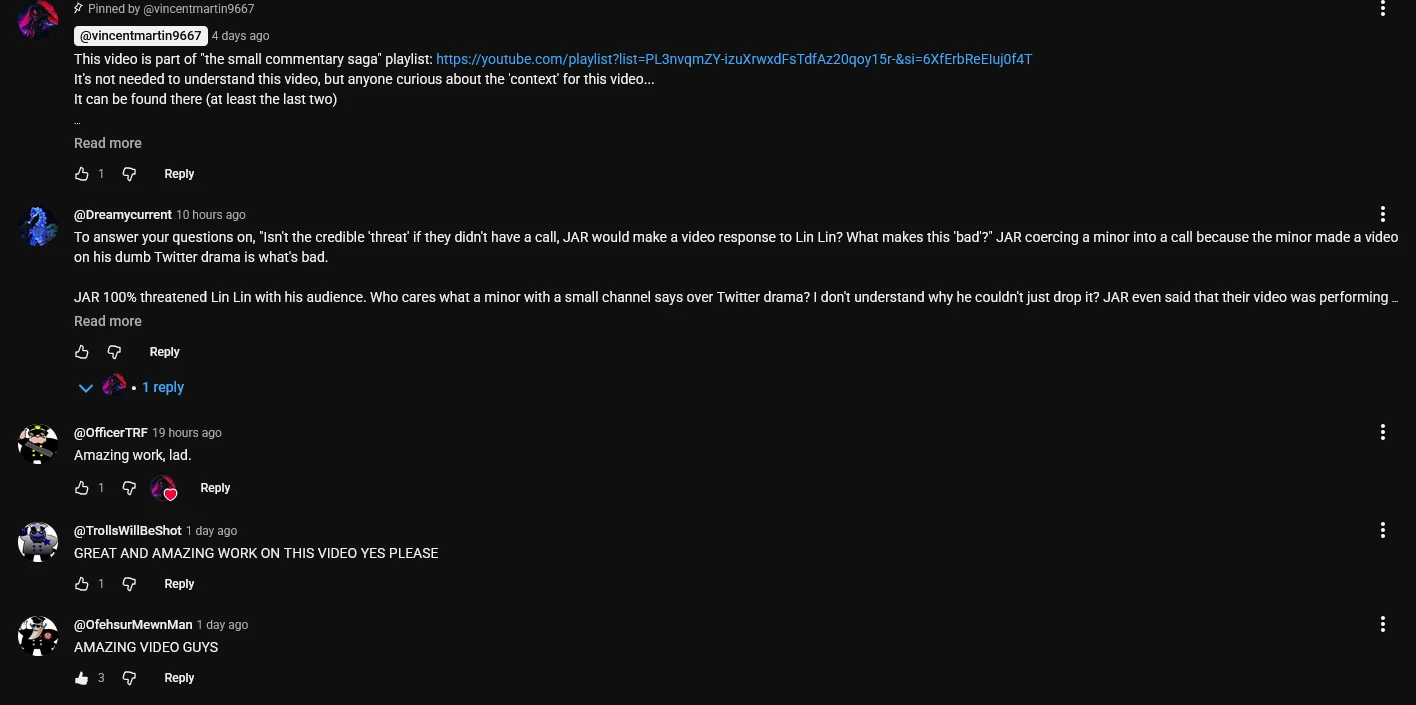This screenshot has height=705, width=1416.
Task: Reply to @OfehsurMewnMan's comment
Action: [179, 678]
